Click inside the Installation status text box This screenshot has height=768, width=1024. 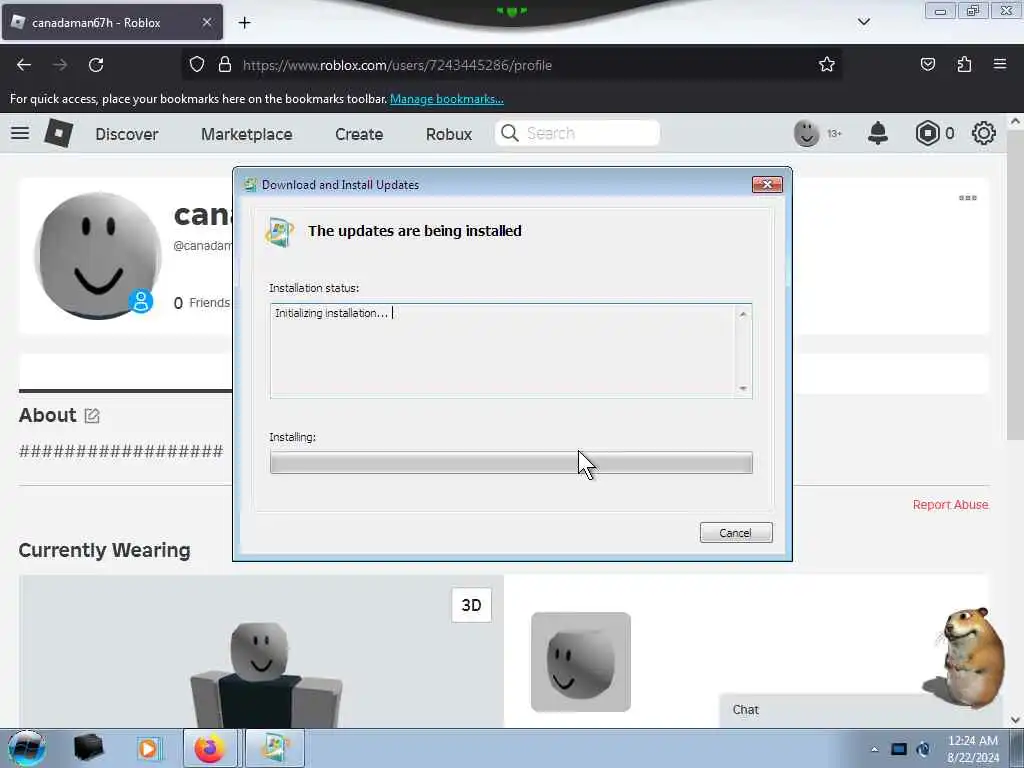503,350
